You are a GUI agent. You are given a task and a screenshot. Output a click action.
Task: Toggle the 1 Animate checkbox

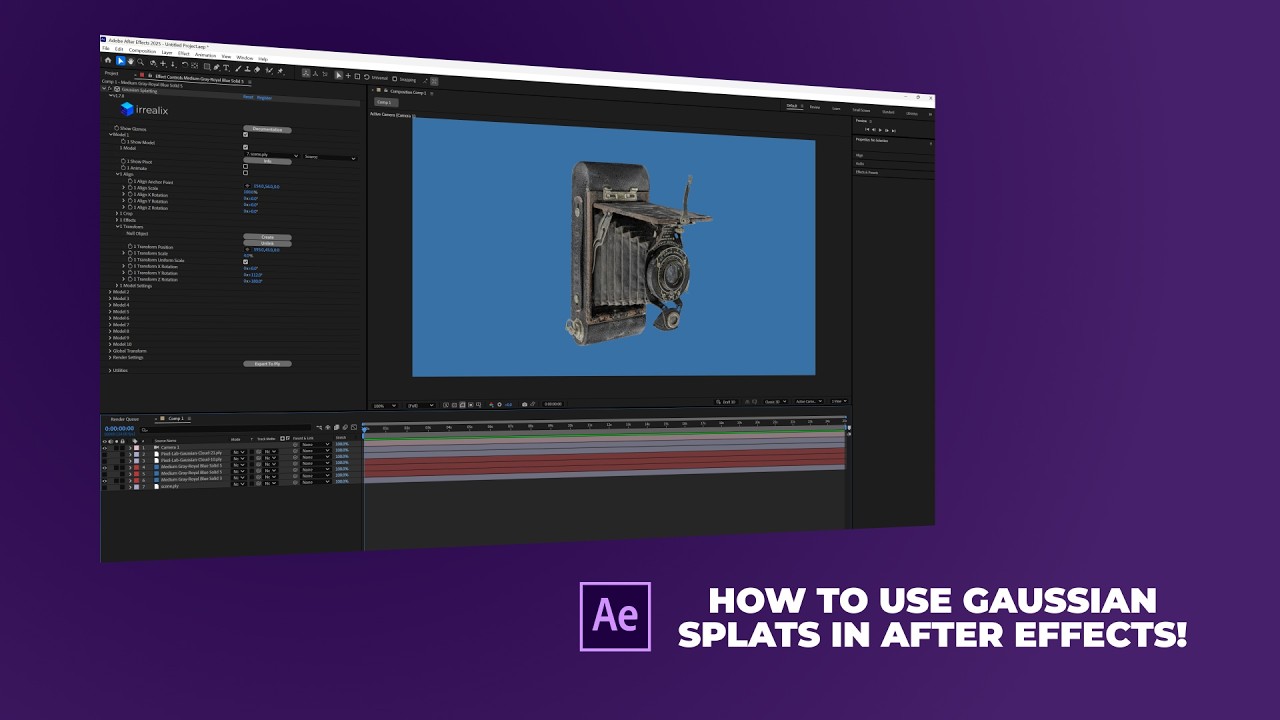pos(246,172)
